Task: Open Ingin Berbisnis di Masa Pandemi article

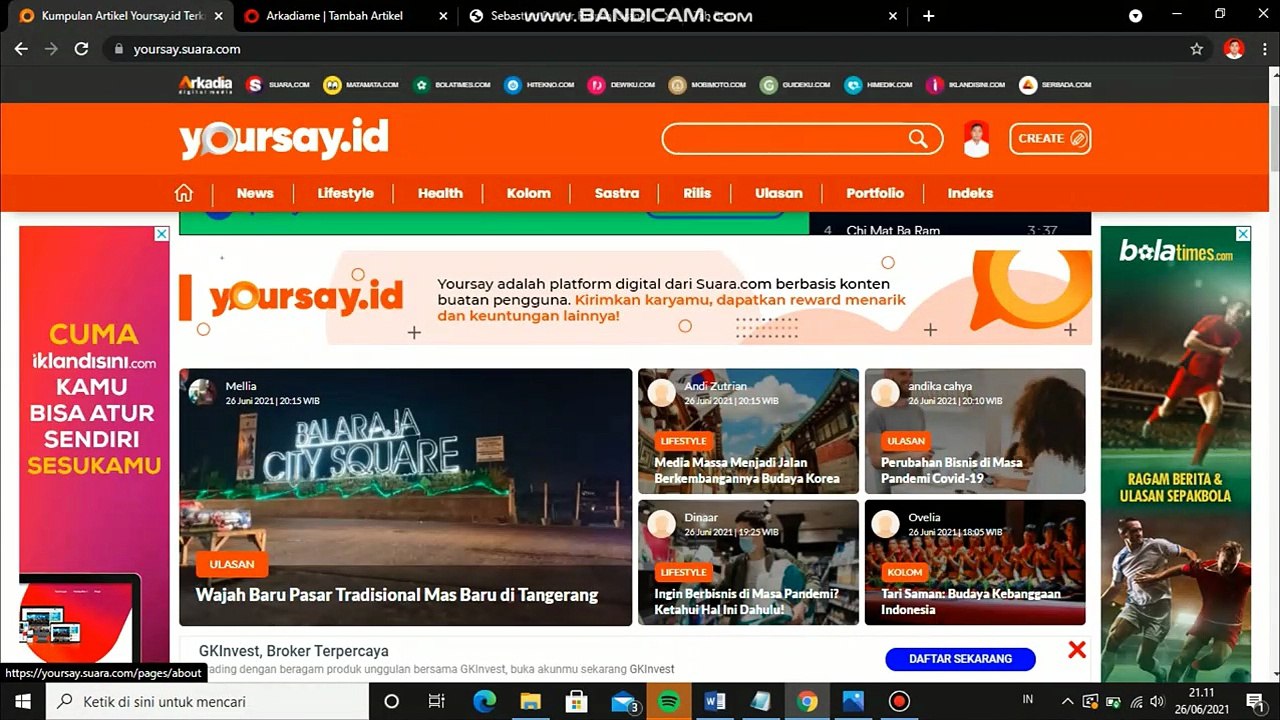Action: pyautogui.click(x=747, y=601)
